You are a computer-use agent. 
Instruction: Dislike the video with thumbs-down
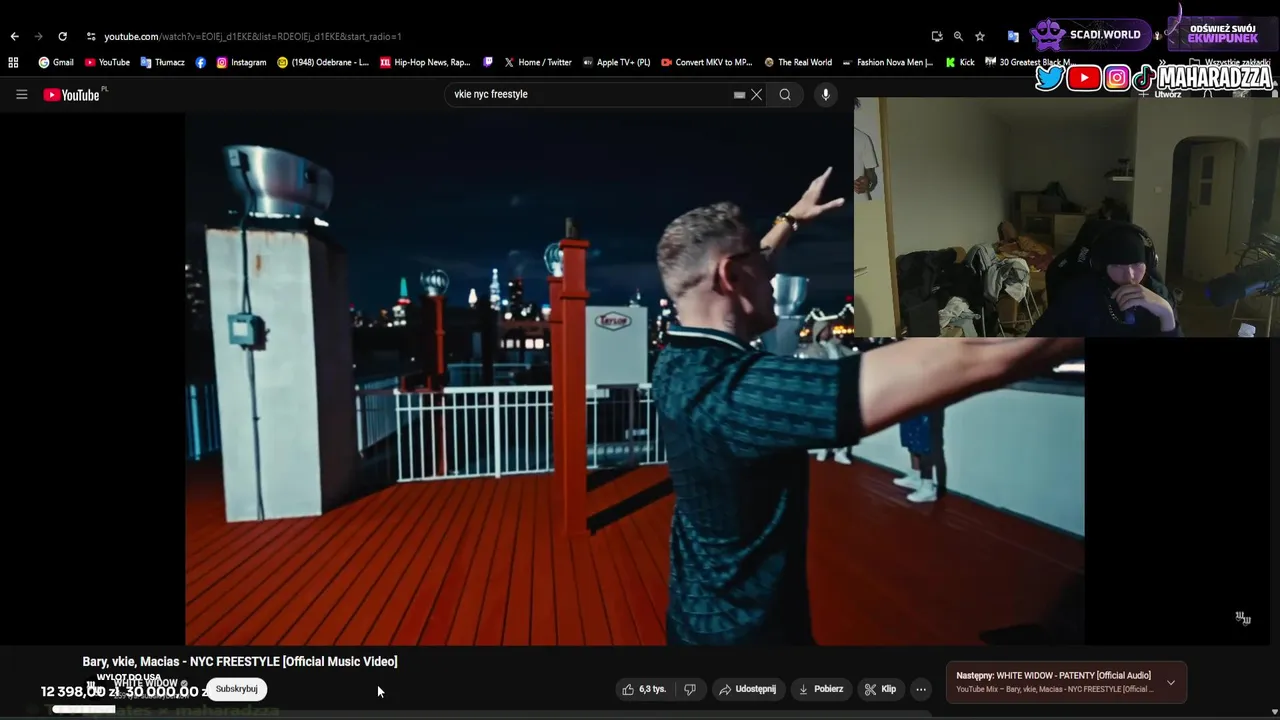click(x=689, y=689)
